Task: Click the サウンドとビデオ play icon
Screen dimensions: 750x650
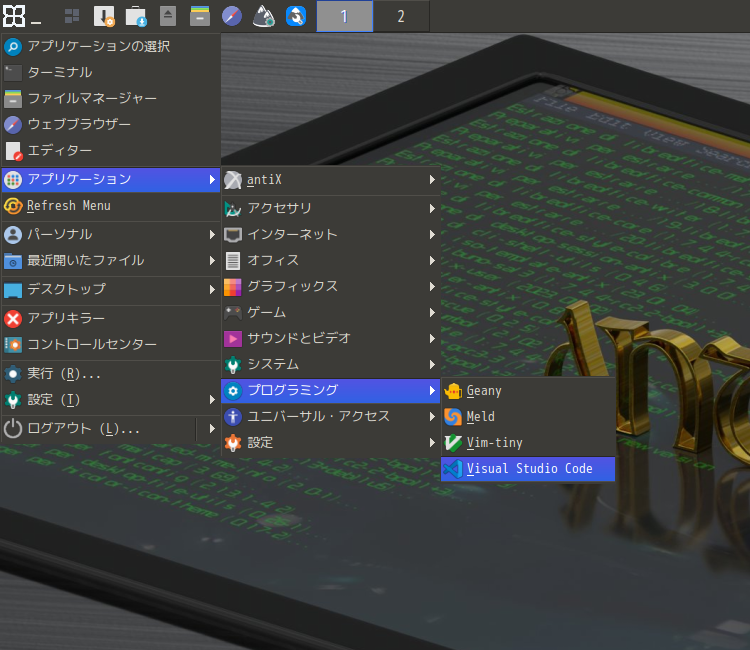Action: [x=233, y=339]
